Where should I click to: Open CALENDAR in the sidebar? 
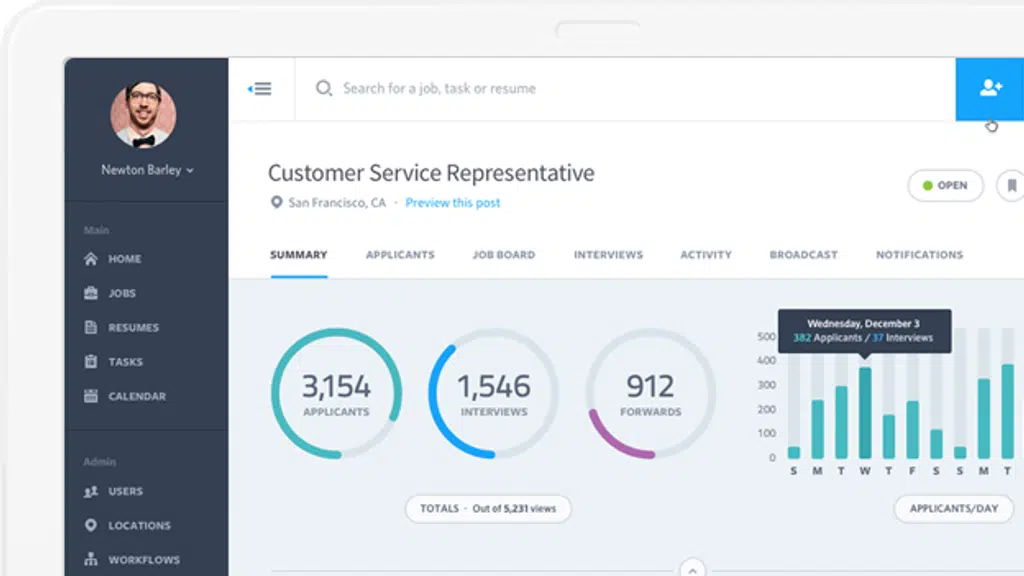137,396
